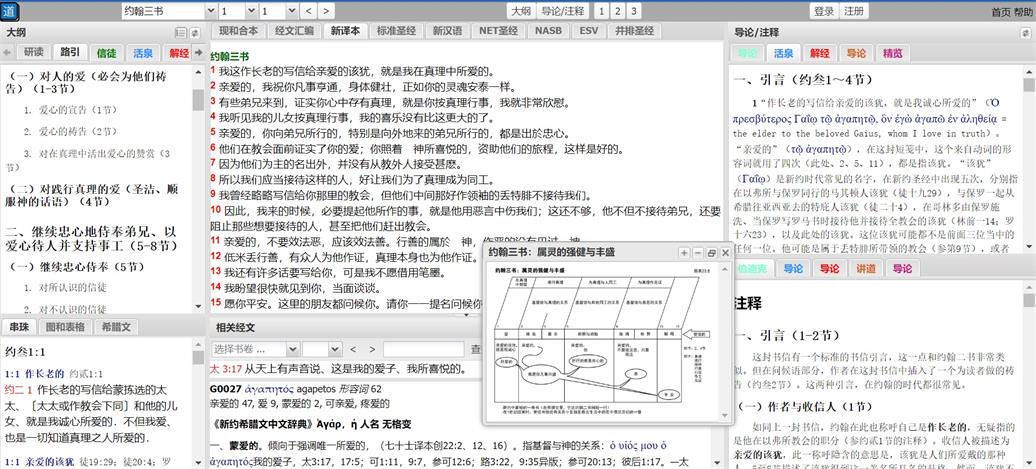Click the 导论/注释 upper panel vertical scrollbar

(1029, 159)
